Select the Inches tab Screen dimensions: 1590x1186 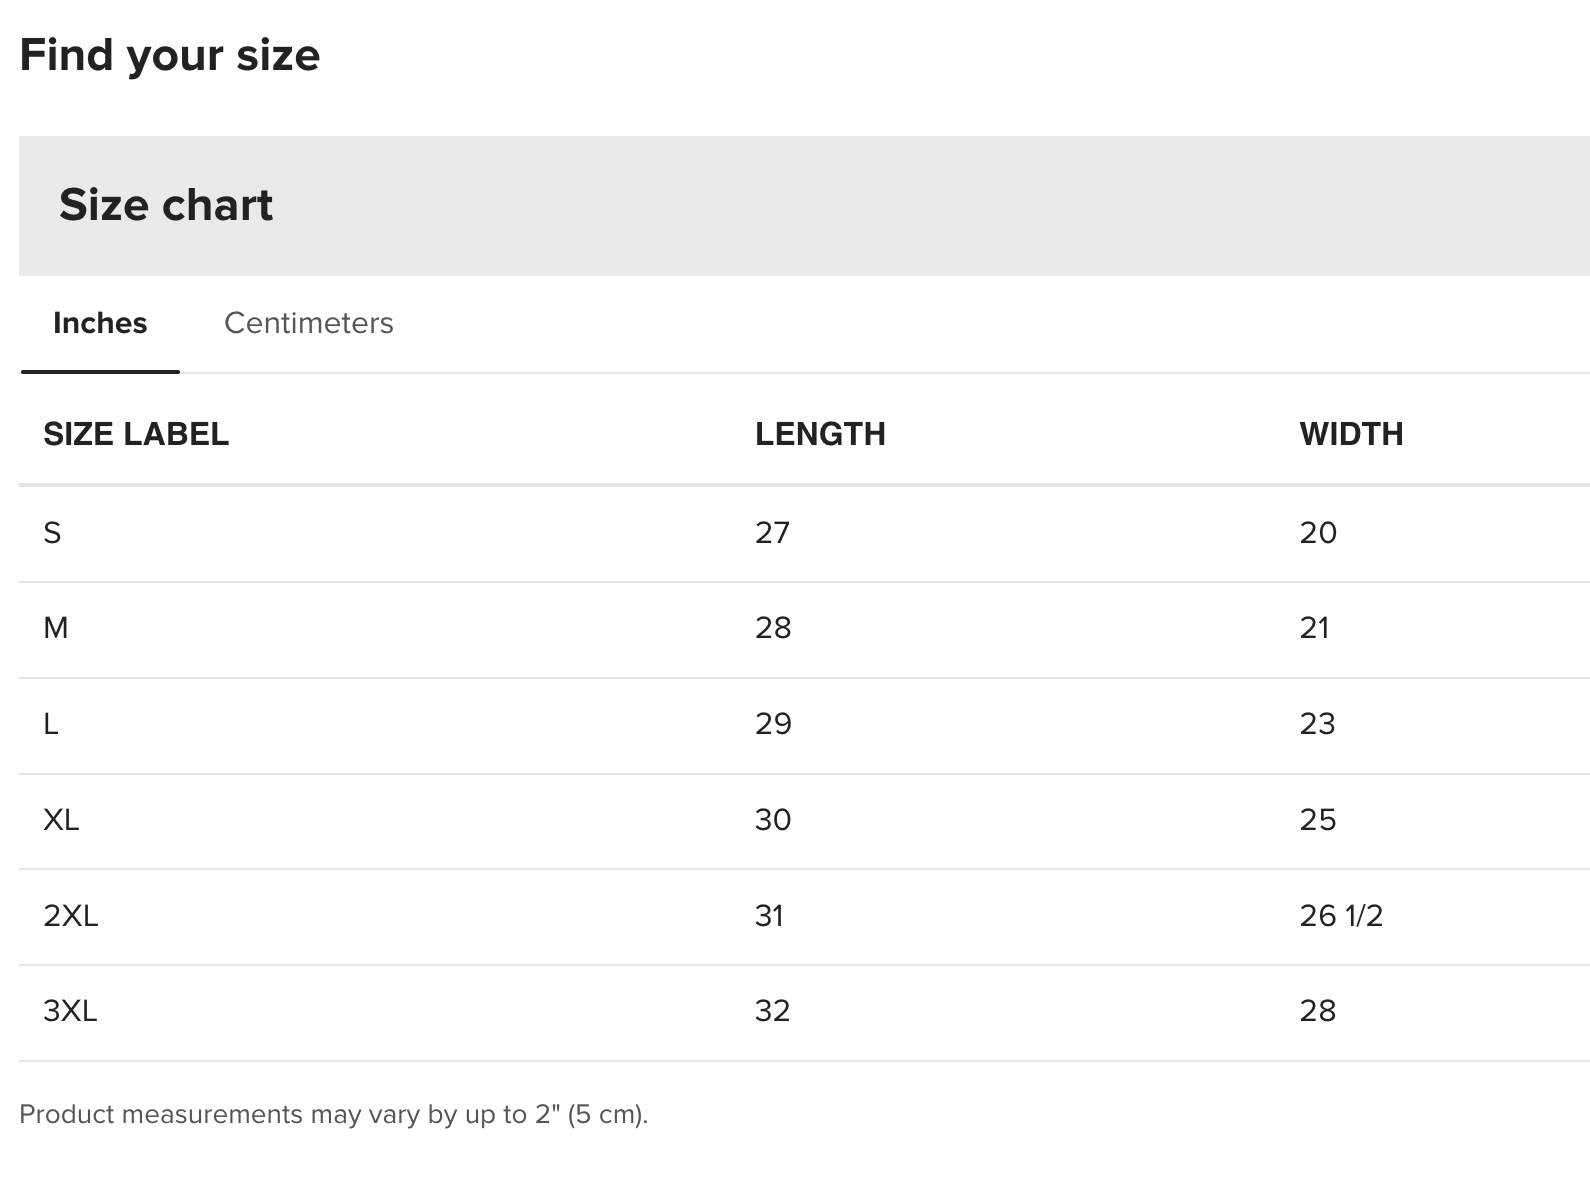tap(100, 323)
